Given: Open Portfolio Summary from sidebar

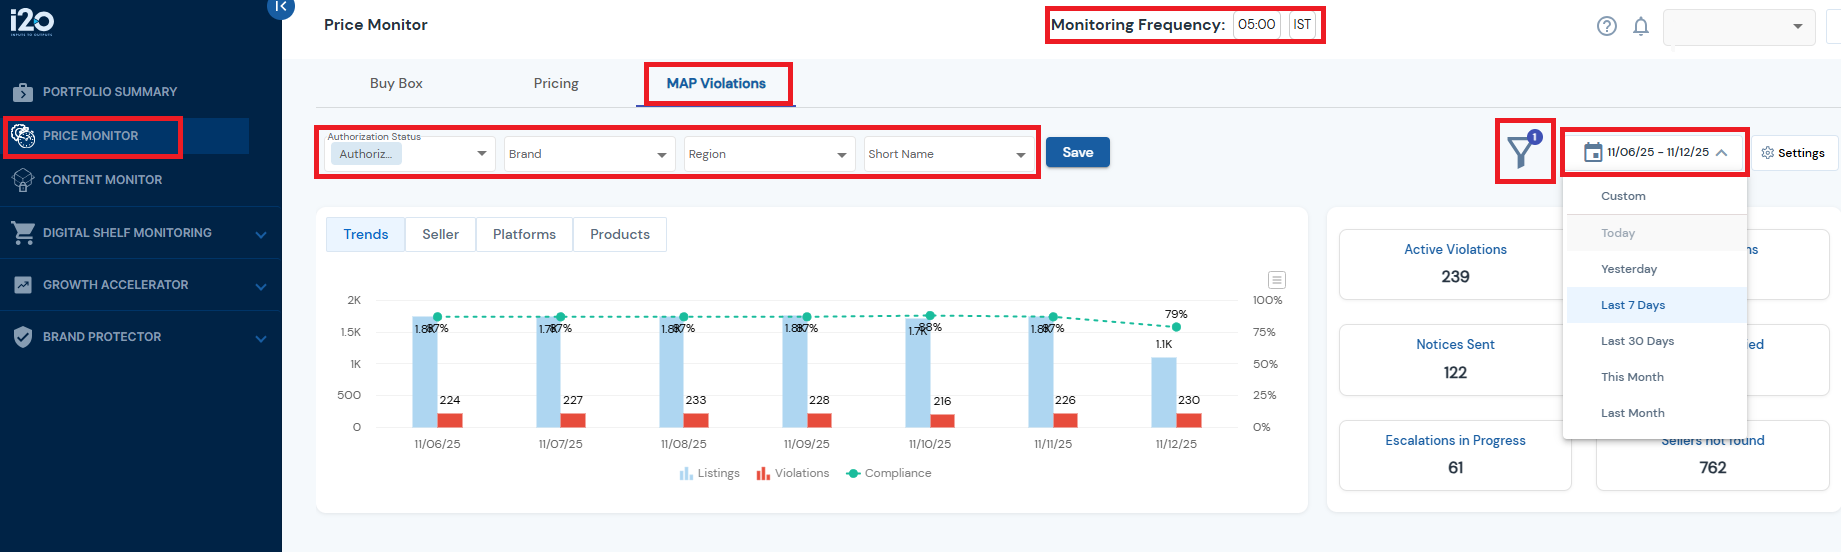Looking at the screenshot, I should coord(109,92).
